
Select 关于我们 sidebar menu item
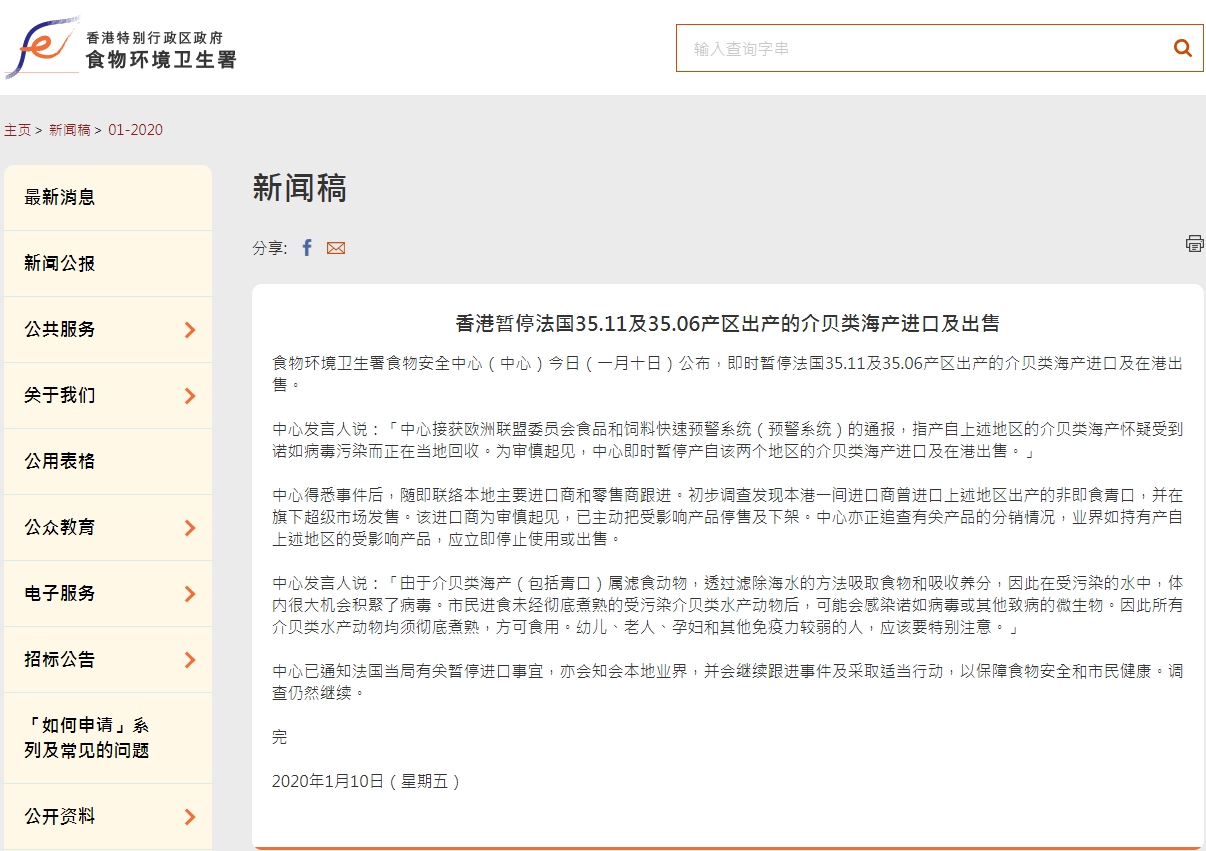tap(108, 396)
